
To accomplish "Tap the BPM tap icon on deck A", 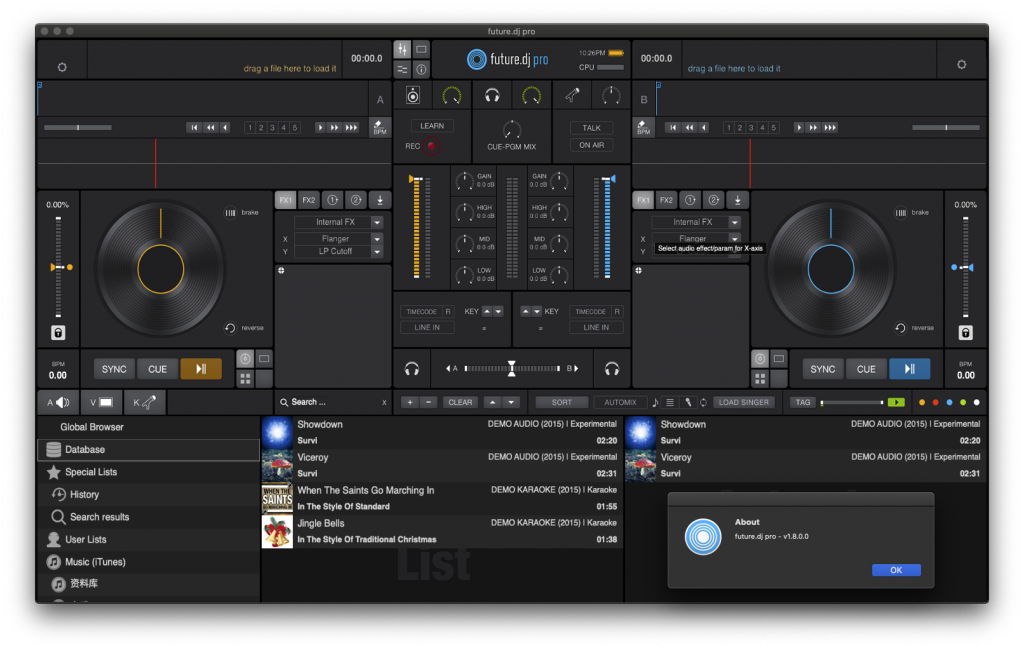I will click(x=380, y=127).
